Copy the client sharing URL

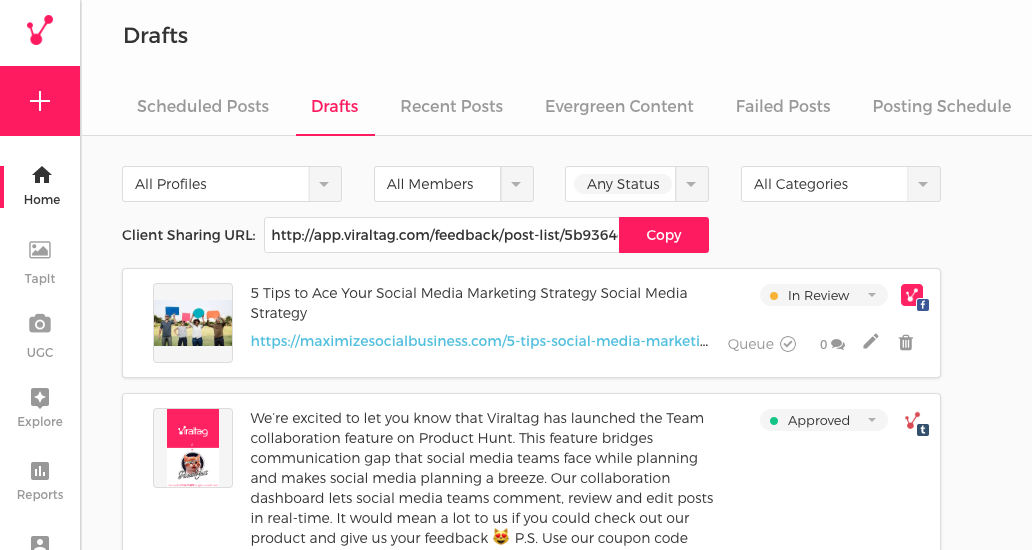(663, 235)
